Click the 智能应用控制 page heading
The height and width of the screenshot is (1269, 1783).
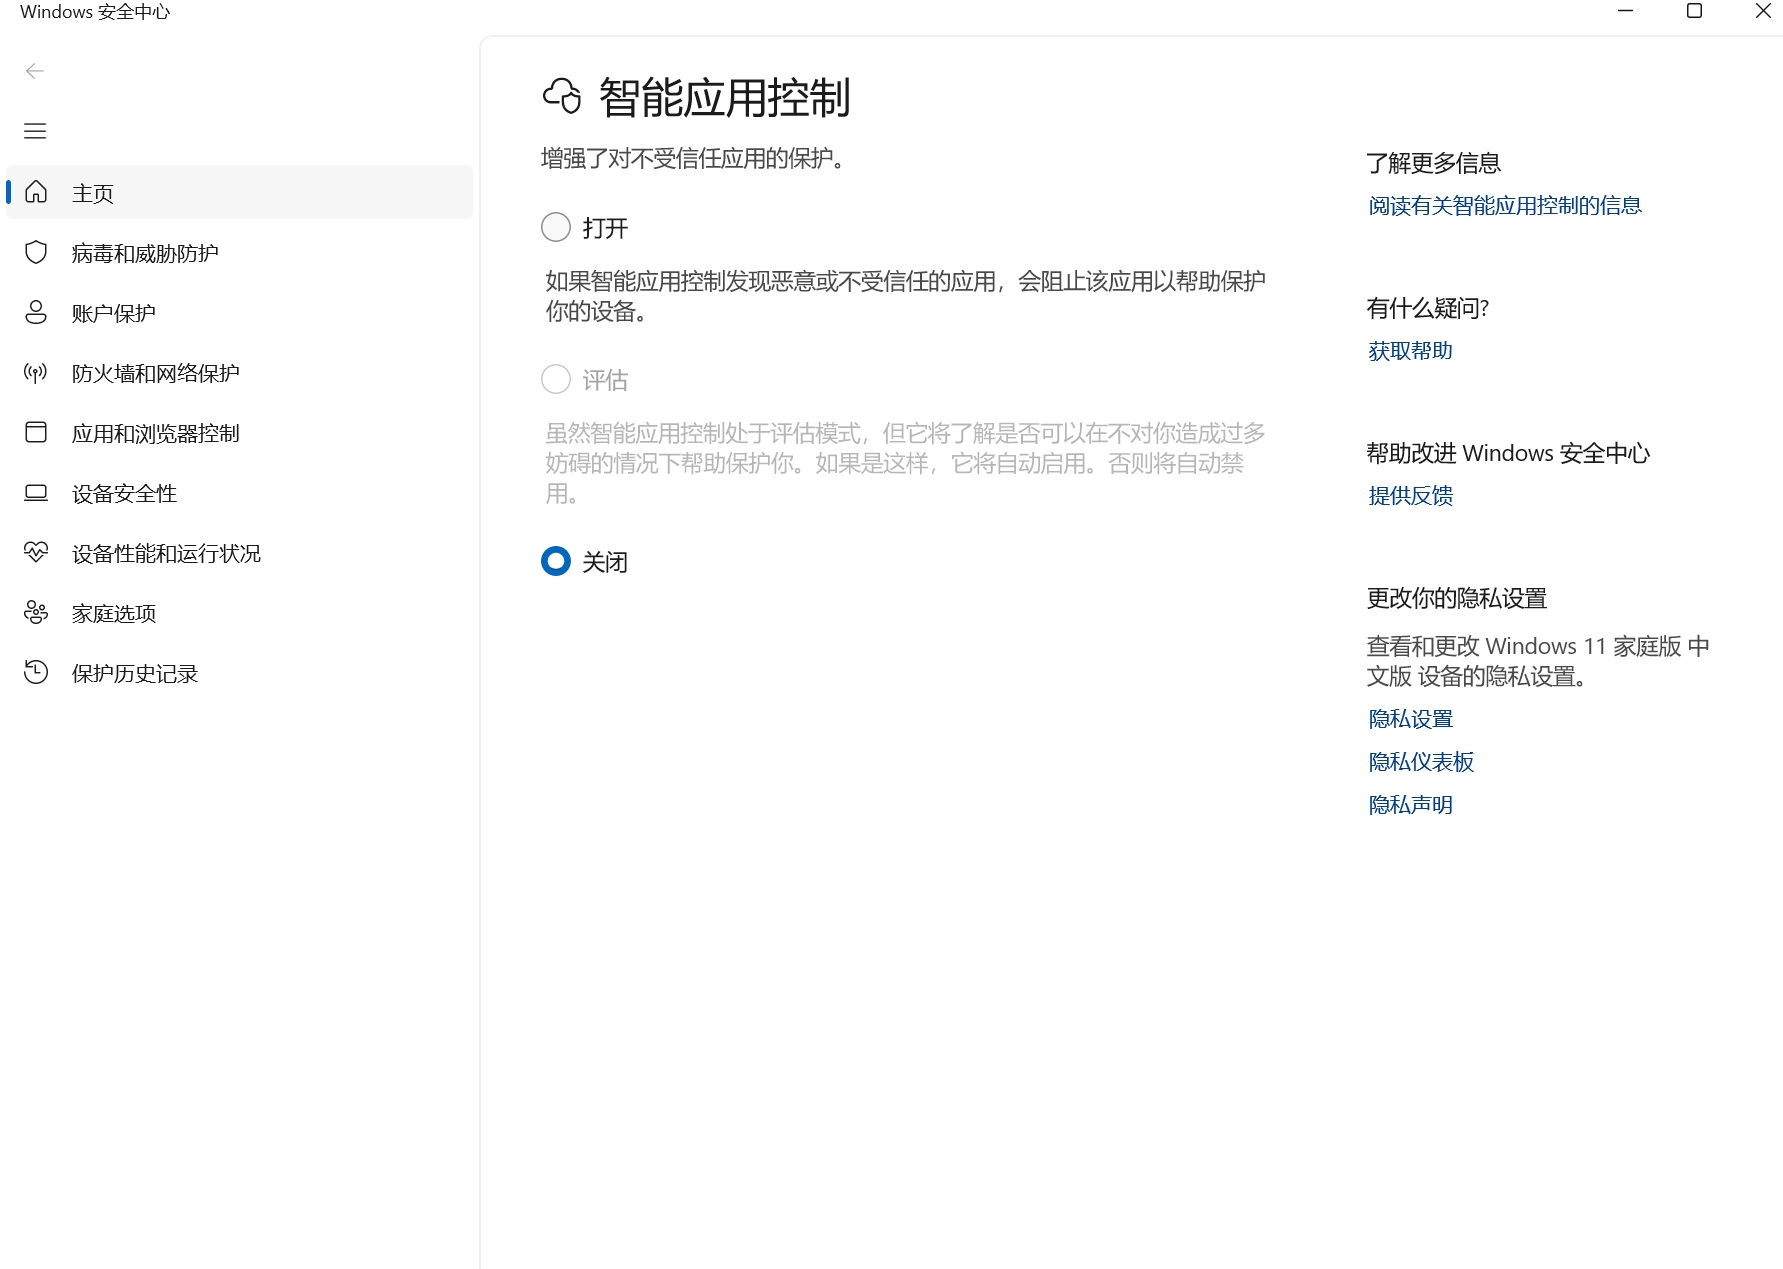pos(725,98)
